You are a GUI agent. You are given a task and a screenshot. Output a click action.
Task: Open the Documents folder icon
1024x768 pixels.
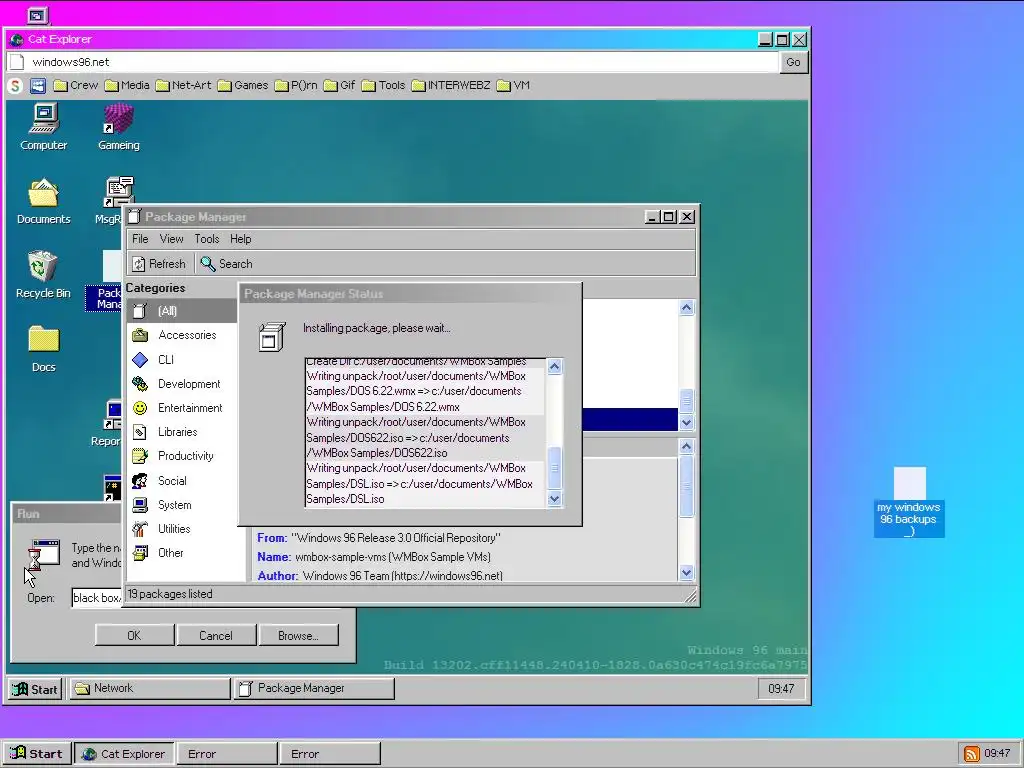coord(43,201)
